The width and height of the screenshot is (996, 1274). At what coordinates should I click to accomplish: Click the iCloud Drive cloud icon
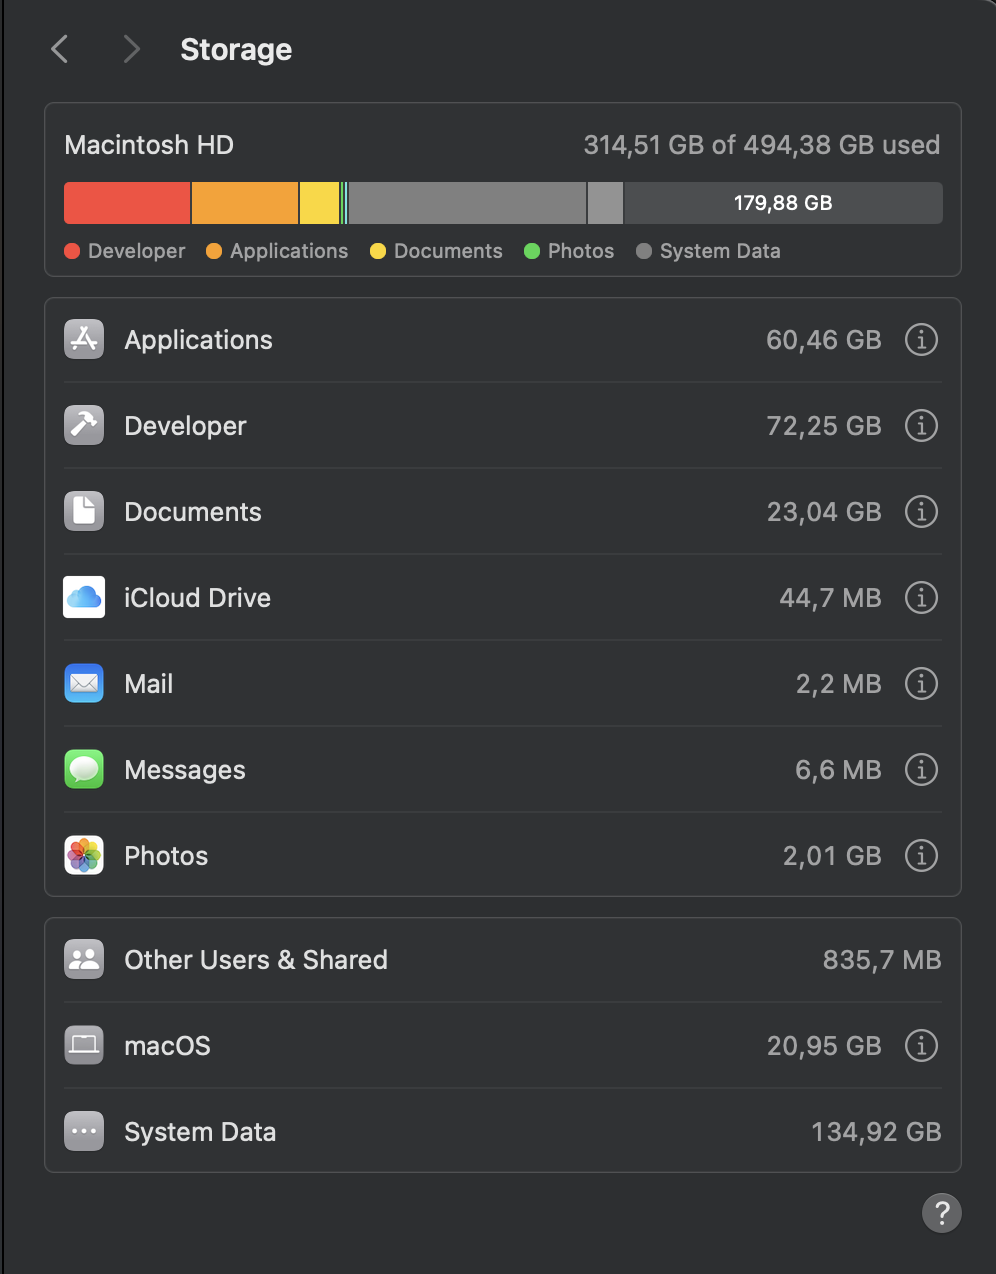pos(84,598)
